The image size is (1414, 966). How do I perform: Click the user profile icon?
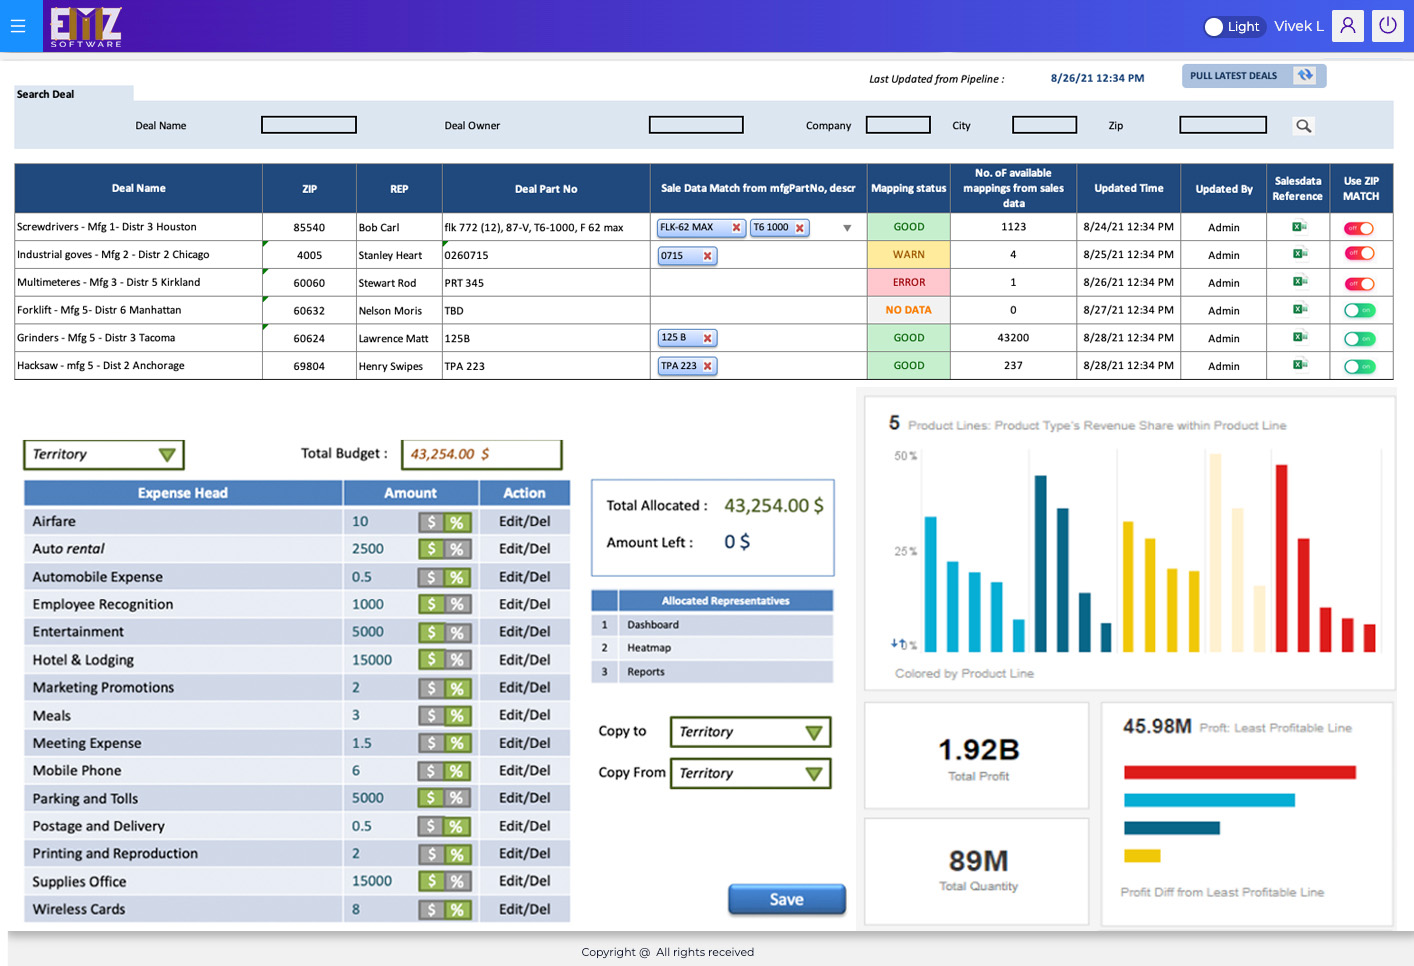pyautogui.click(x=1347, y=26)
